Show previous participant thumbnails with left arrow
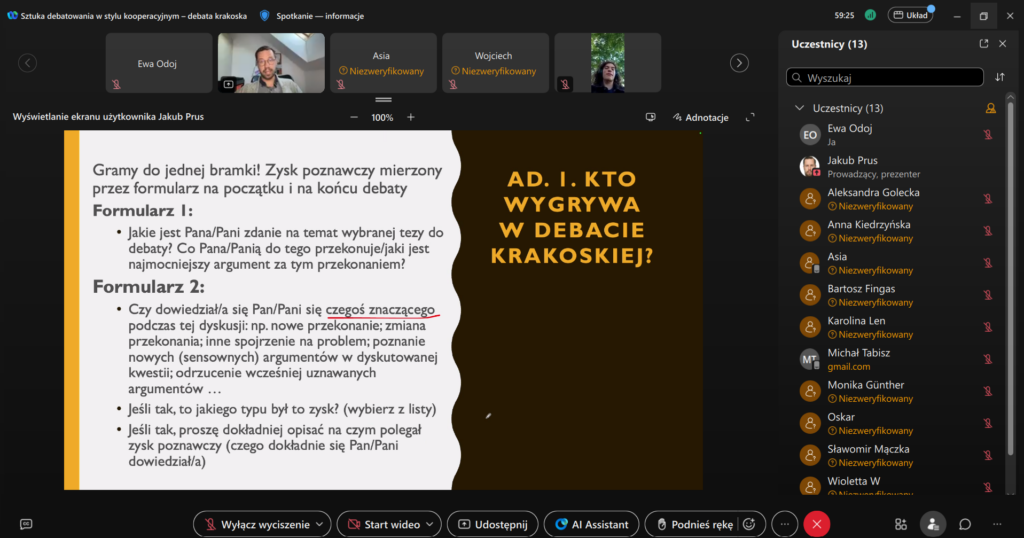 click(x=27, y=63)
